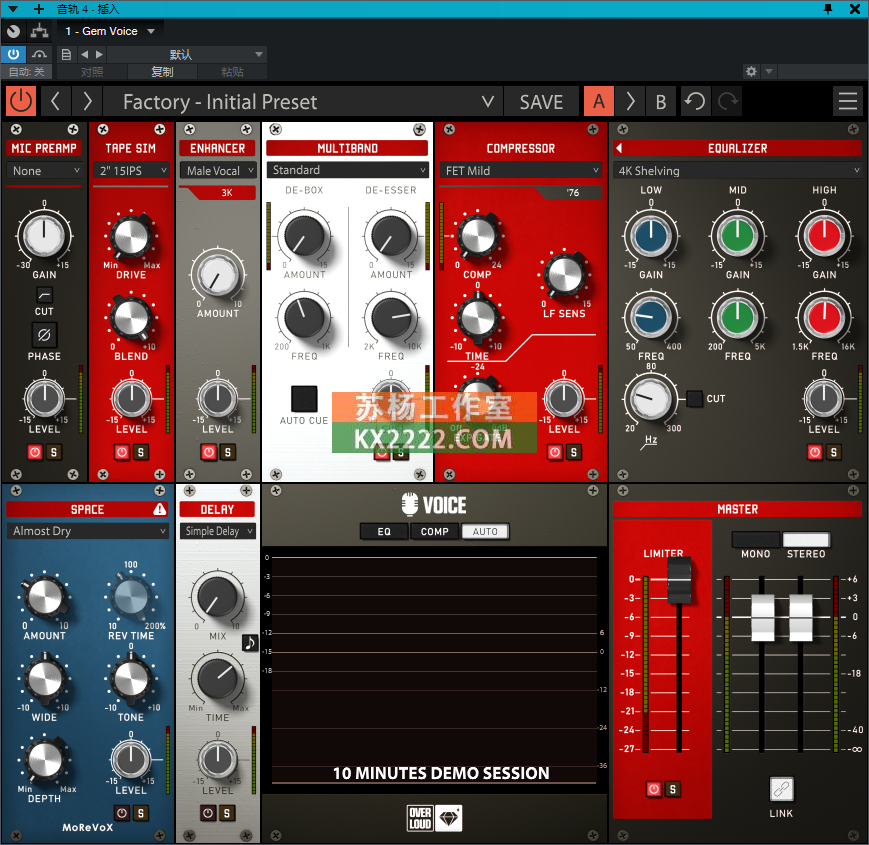
Task: Toggle the Mic Preamp phase invert icon
Action: (44, 335)
